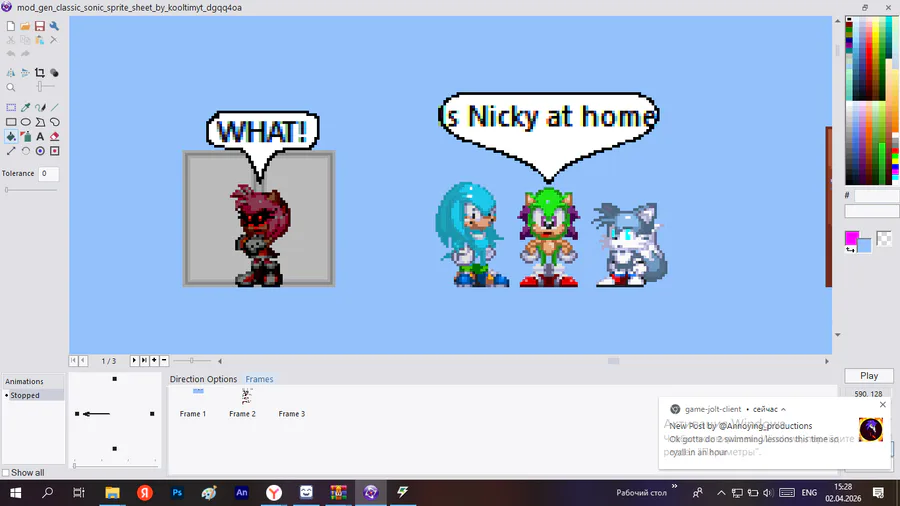Click the Save/export floppy disk icon
Screen dimensions: 900x506
point(40,26)
